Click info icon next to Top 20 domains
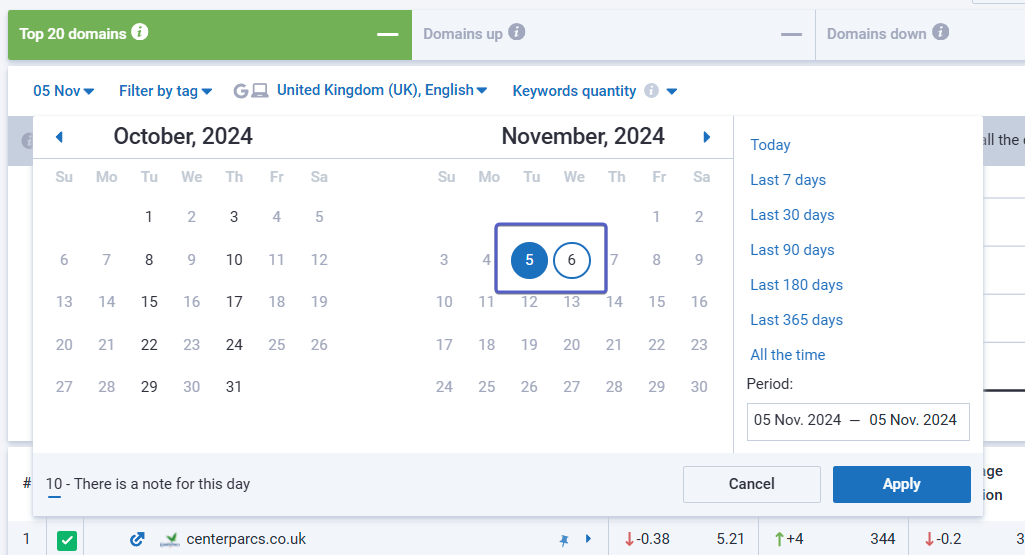The height and width of the screenshot is (555, 1025). [140, 33]
